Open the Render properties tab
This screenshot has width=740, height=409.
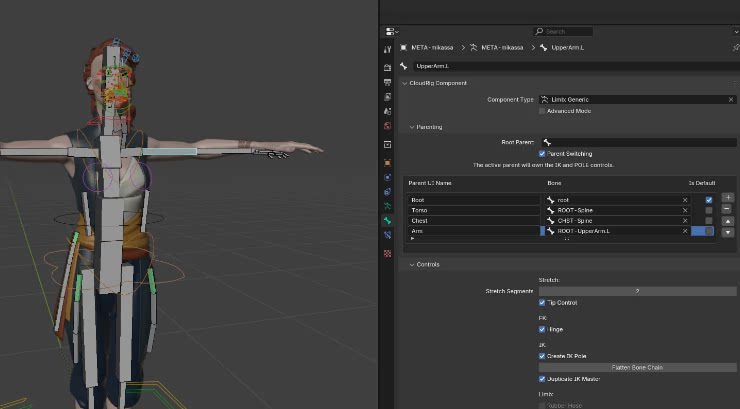[x=387, y=67]
